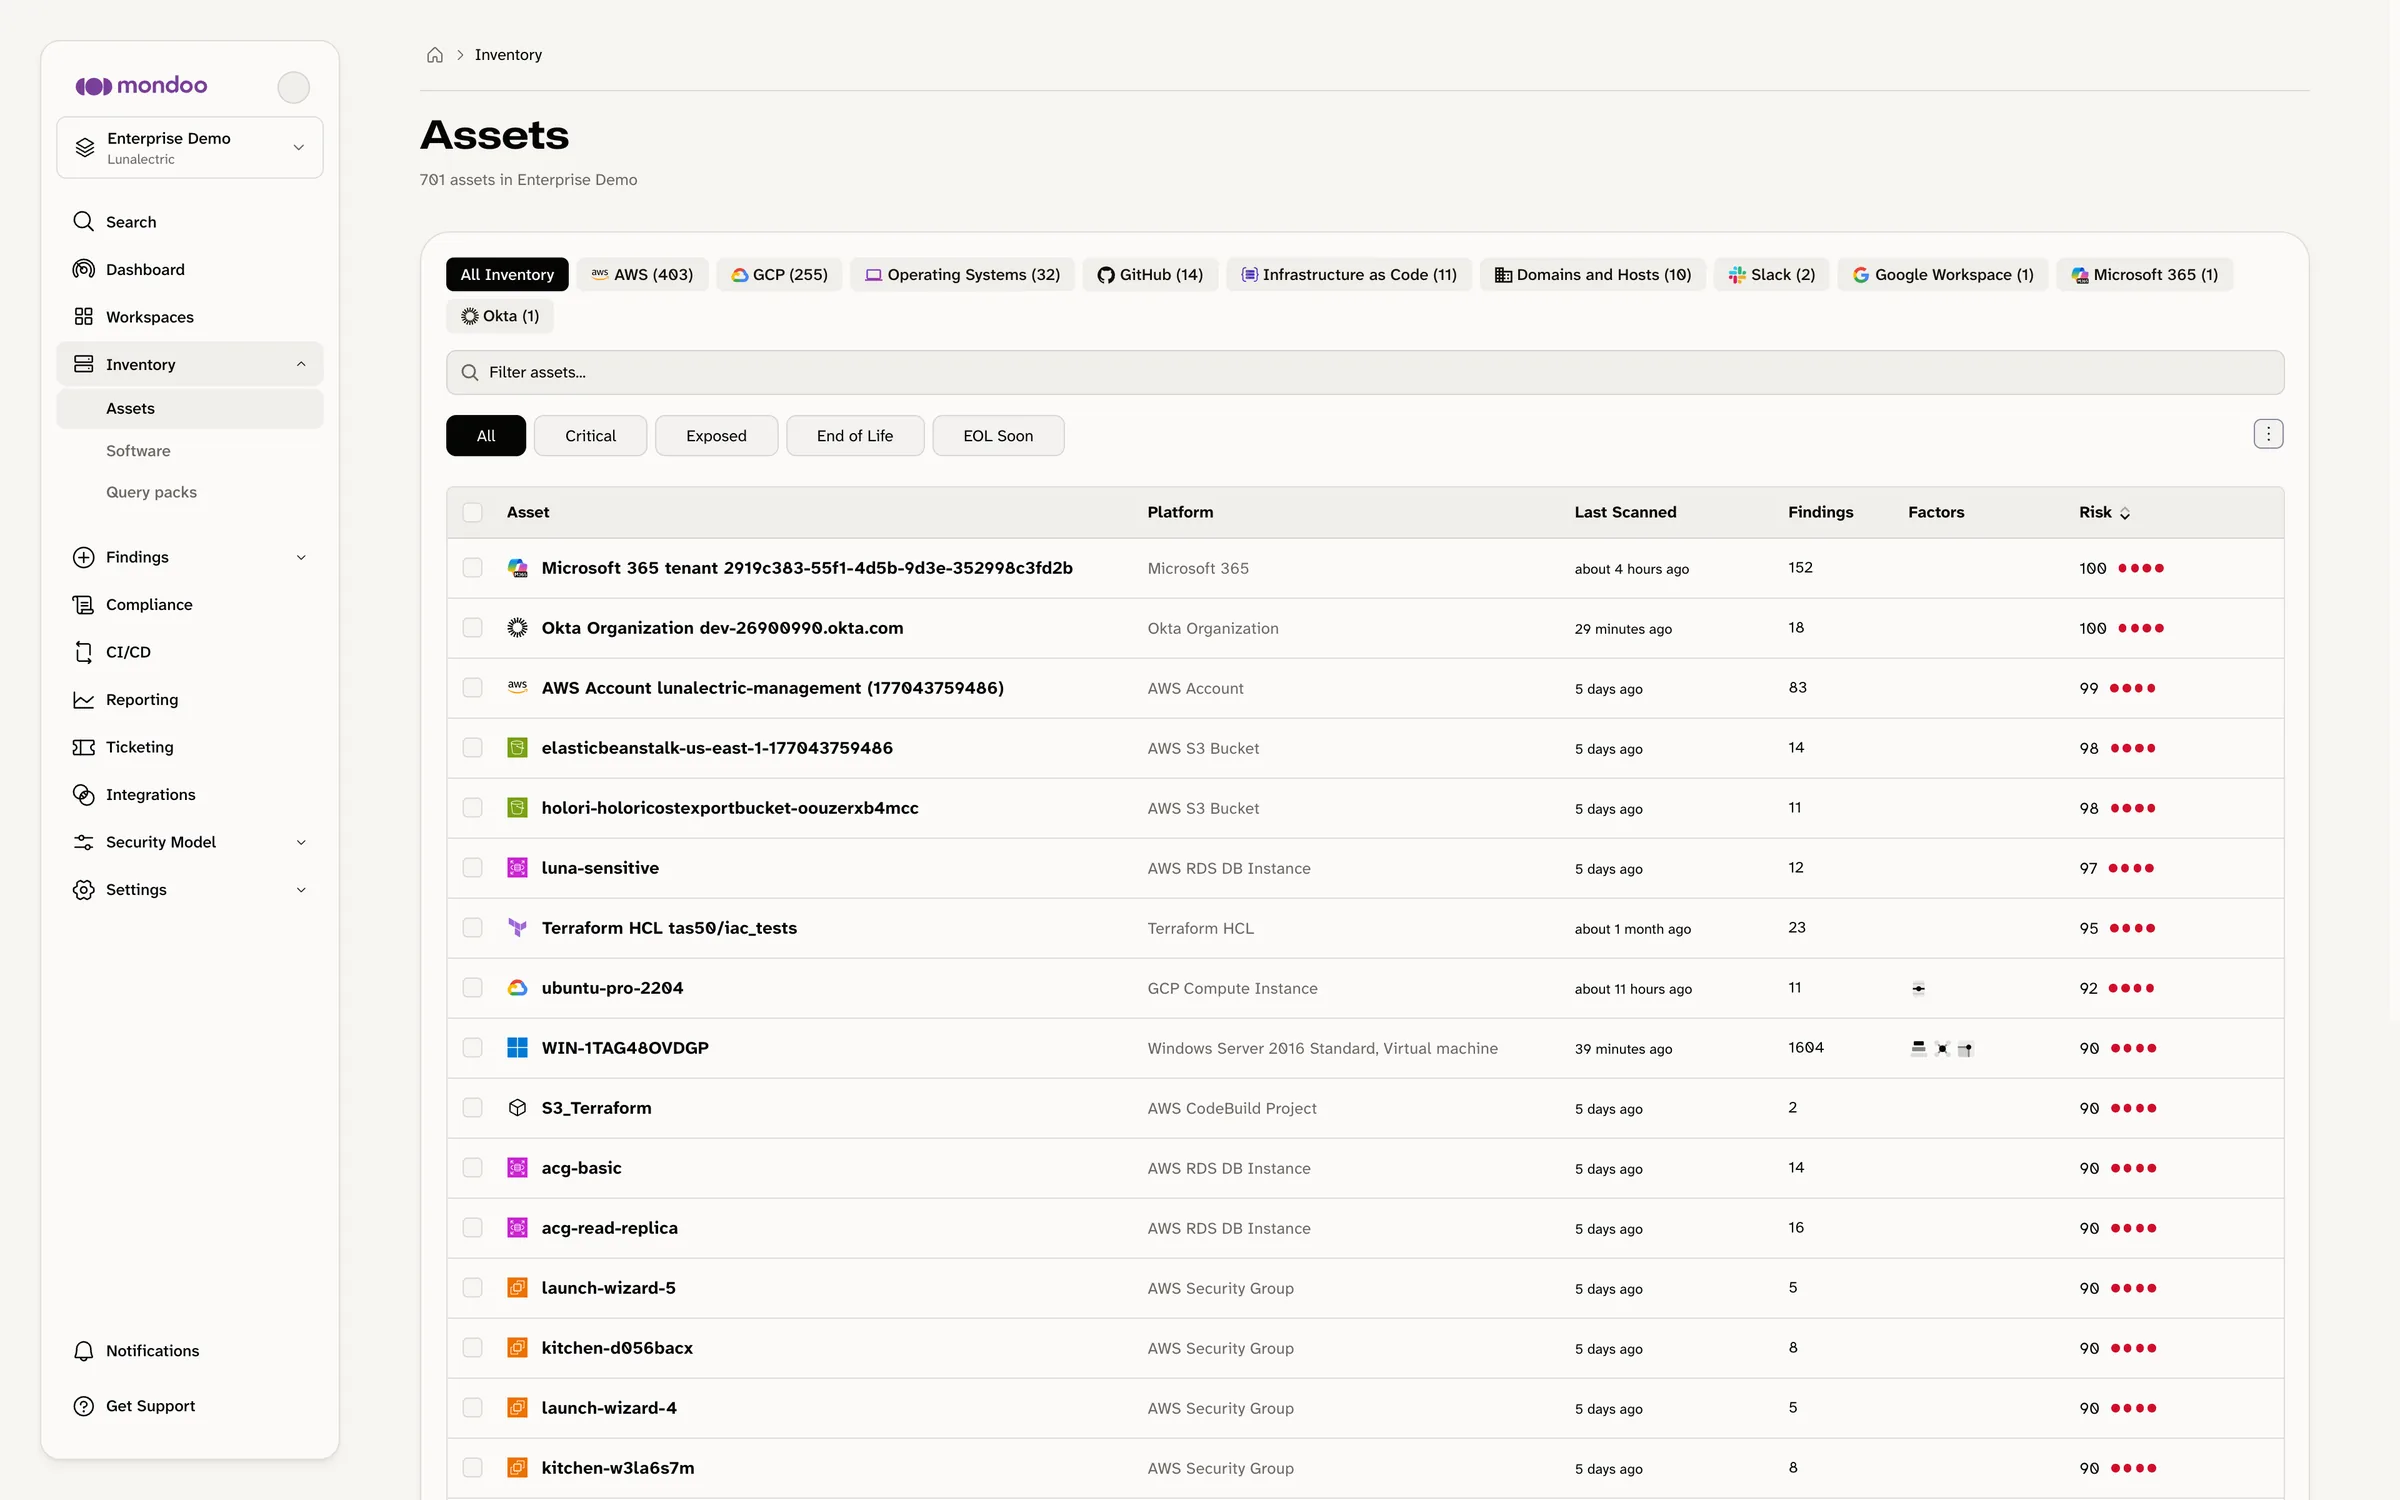Switch to Infrastructure as Code (11) tab

[1349, 274]
